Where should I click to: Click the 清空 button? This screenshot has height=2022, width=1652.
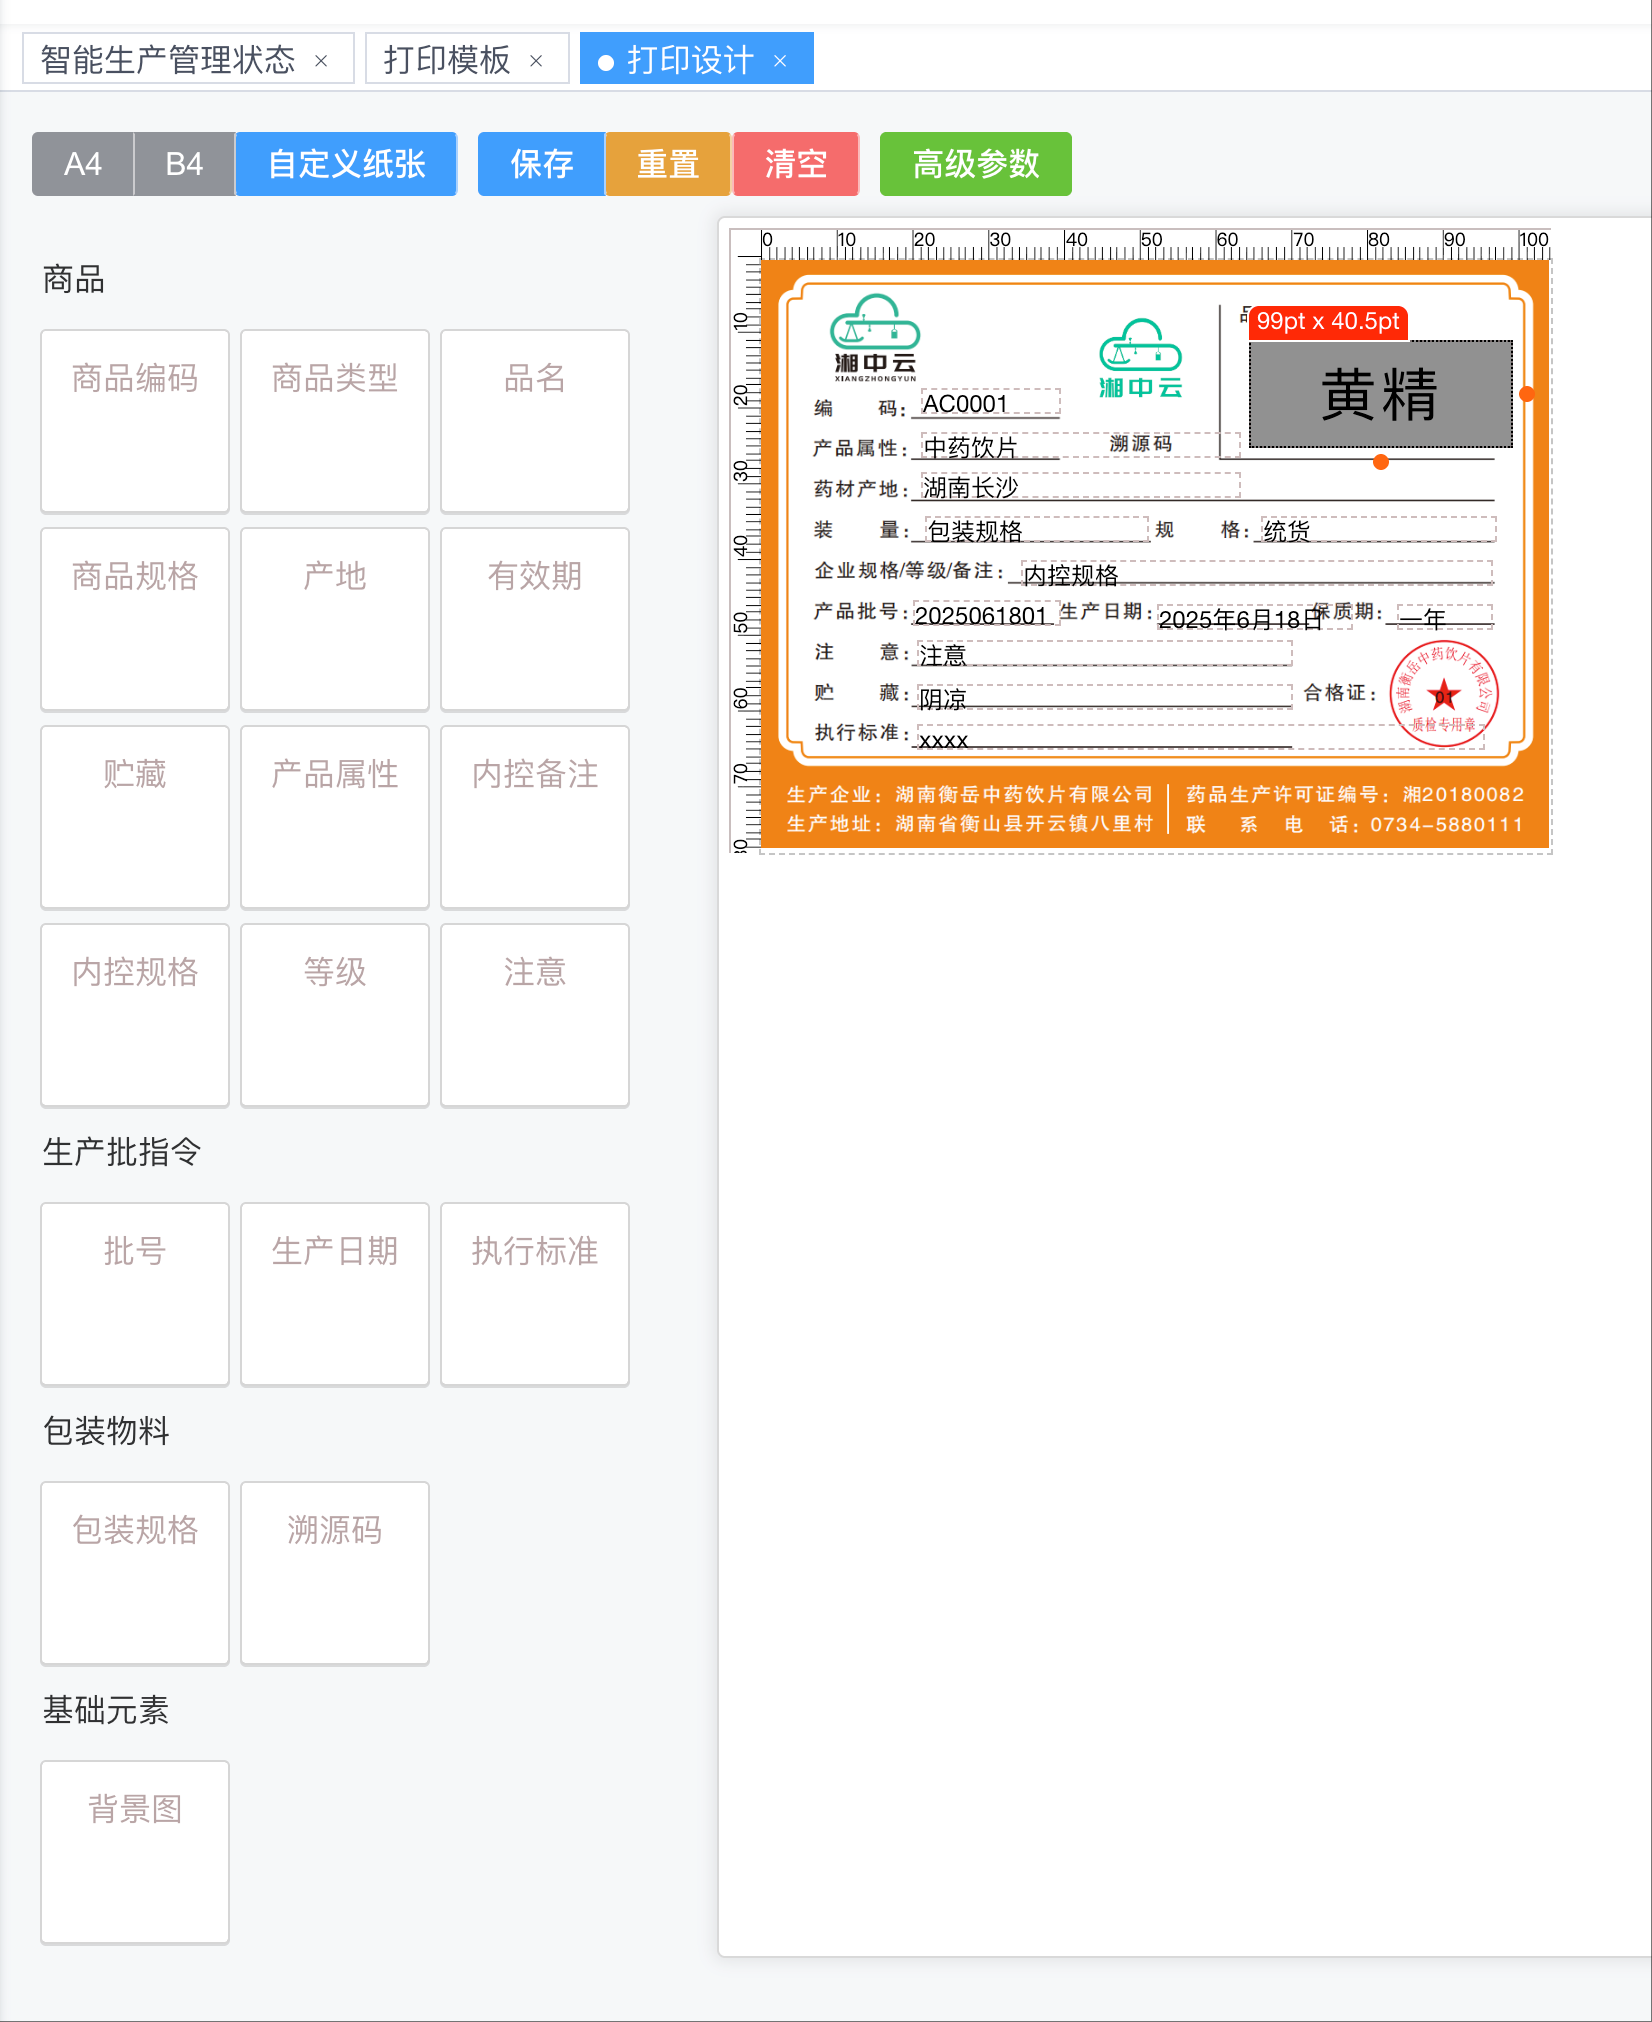coord(795,164)
